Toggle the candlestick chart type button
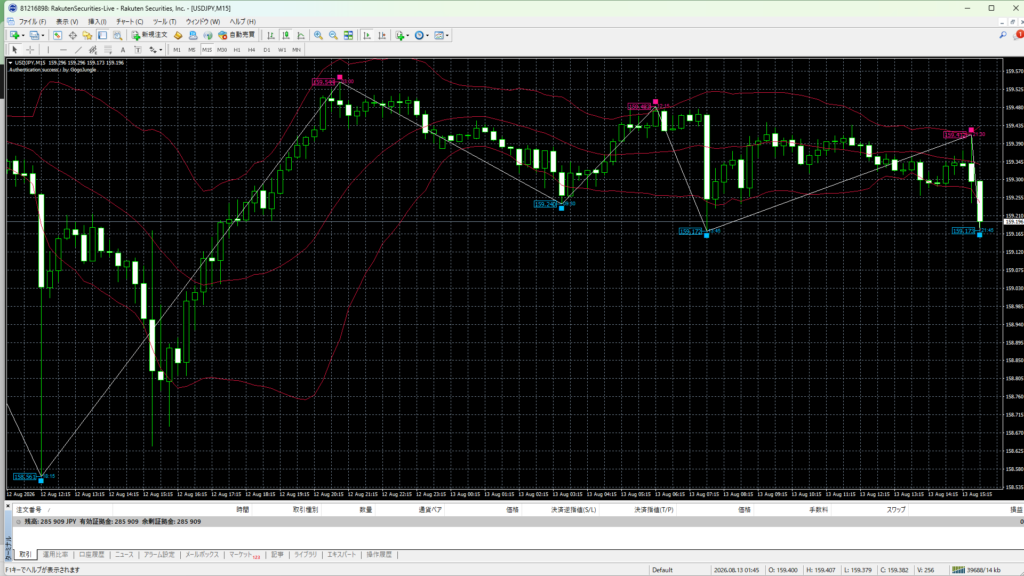Screen dimensions: 1024x576 tap(286, 35)
